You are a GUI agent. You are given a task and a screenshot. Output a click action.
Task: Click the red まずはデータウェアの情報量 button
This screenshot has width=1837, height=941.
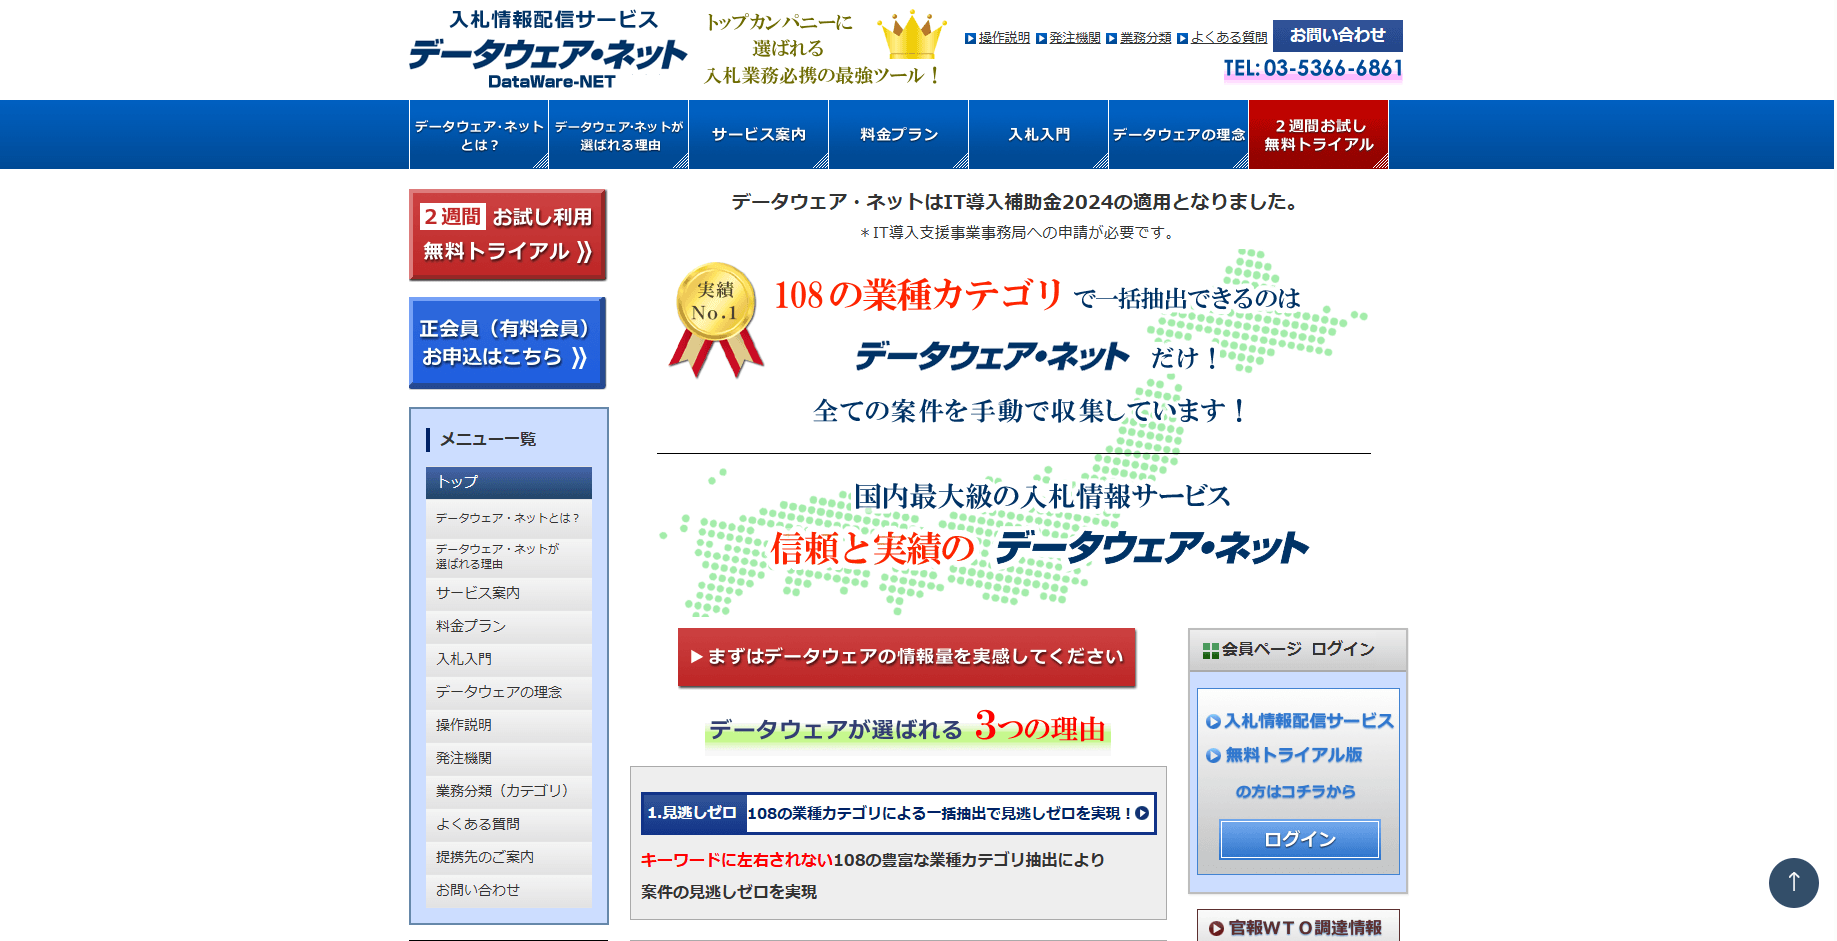pyautogui.click(x=906, y=657)
